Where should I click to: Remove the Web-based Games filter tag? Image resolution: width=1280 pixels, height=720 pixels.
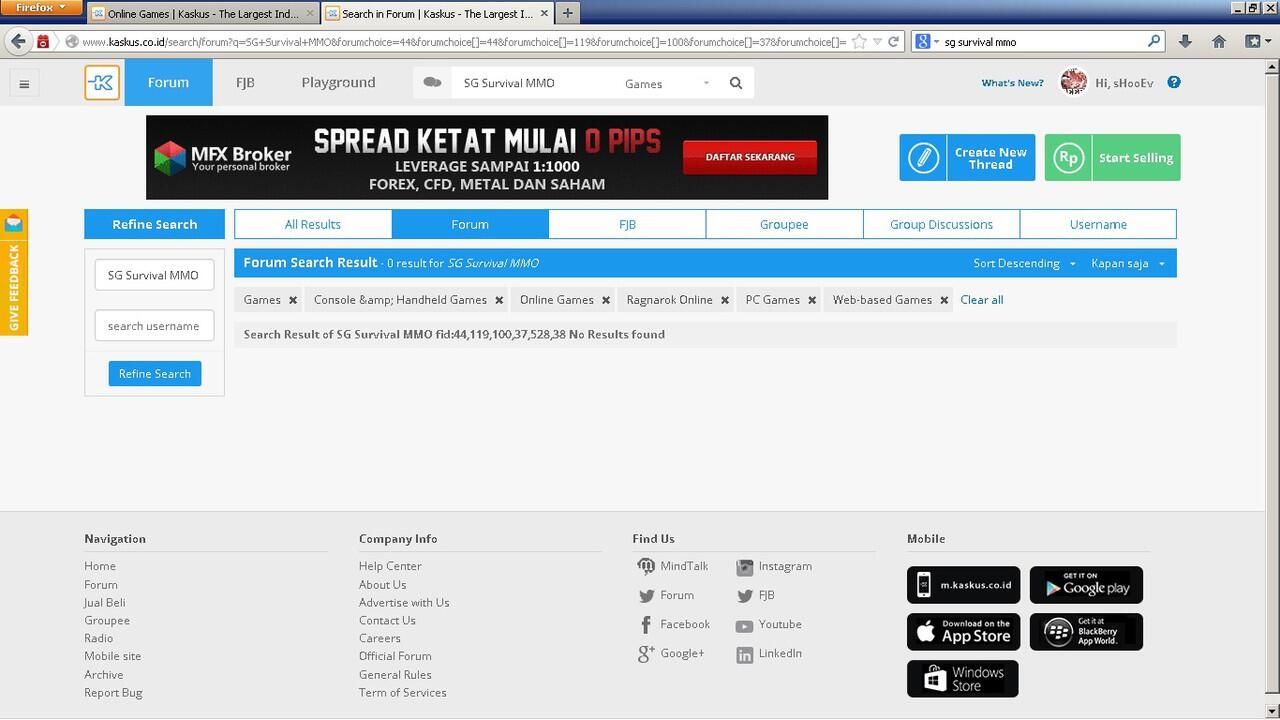pos(944,300)
